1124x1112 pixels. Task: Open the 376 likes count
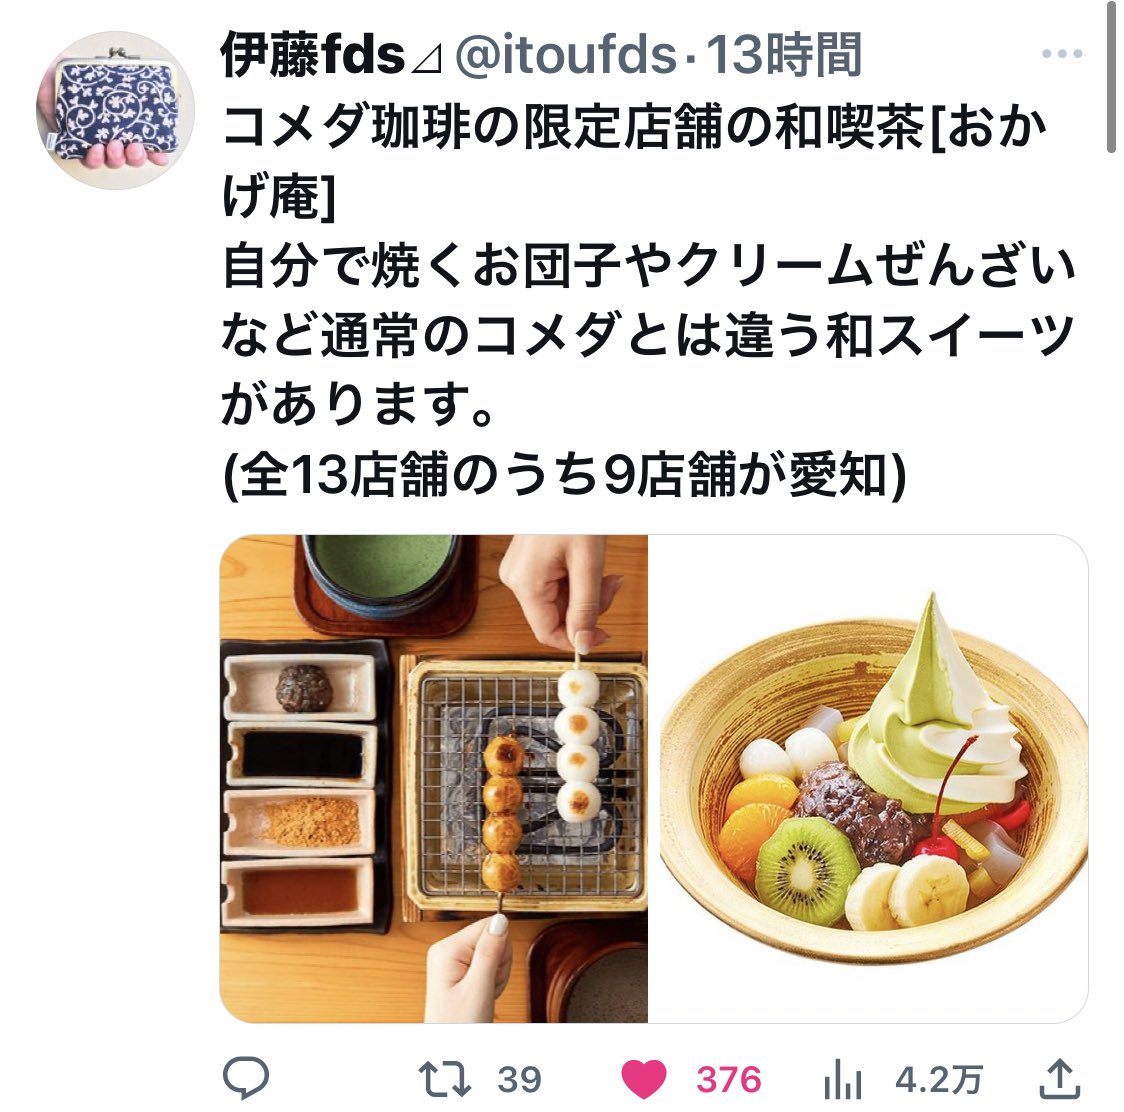tap(728, 1080)
